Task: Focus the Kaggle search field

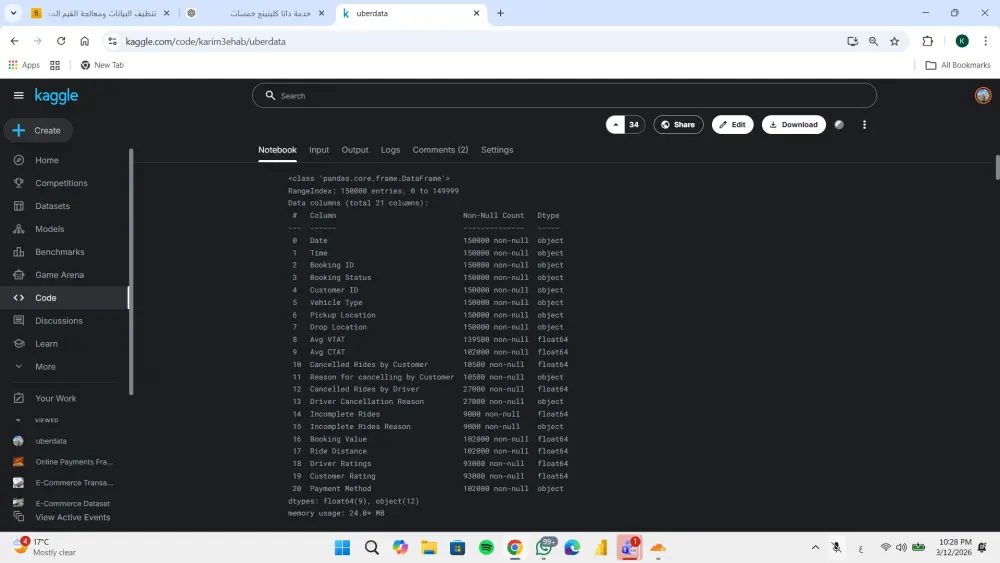Action: point(564,96)
